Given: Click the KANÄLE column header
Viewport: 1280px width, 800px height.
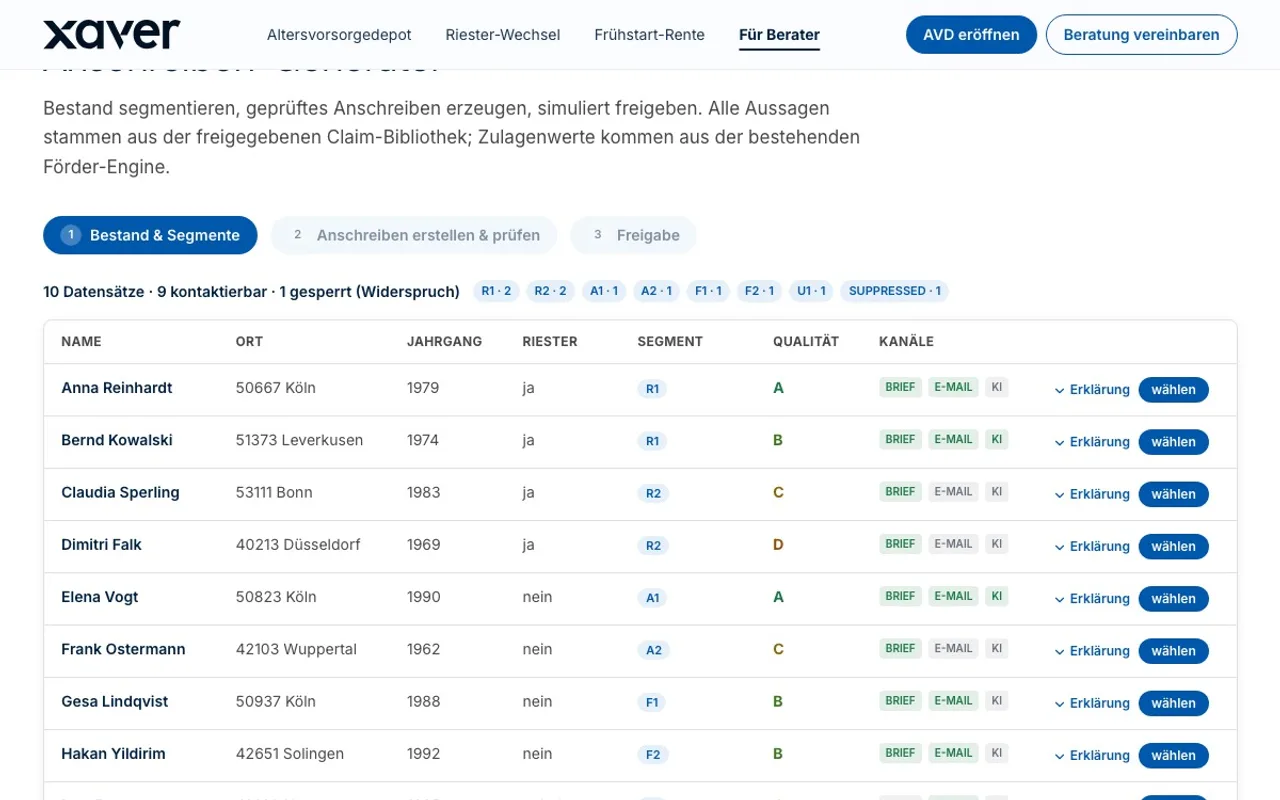Looking at the screenshot, I should pos(906,341).
